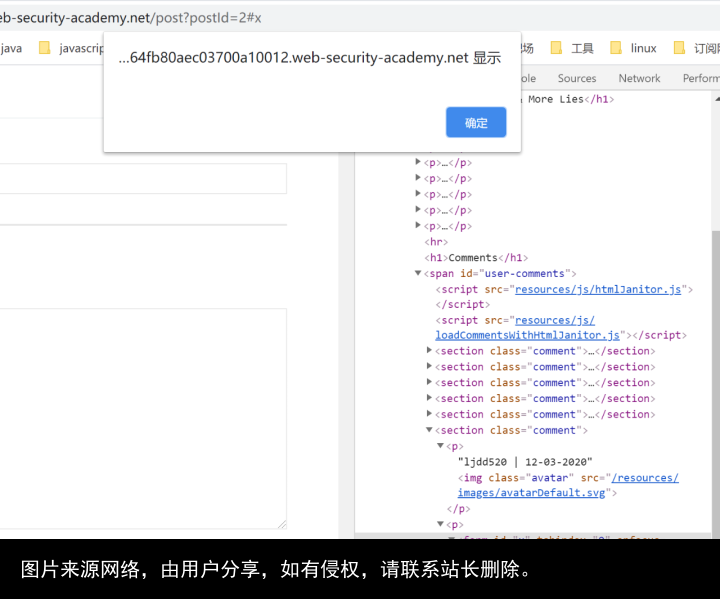This screenshot has width=720, height=599.
Task: Click the browser address bar URL
Action: [130, 18]
